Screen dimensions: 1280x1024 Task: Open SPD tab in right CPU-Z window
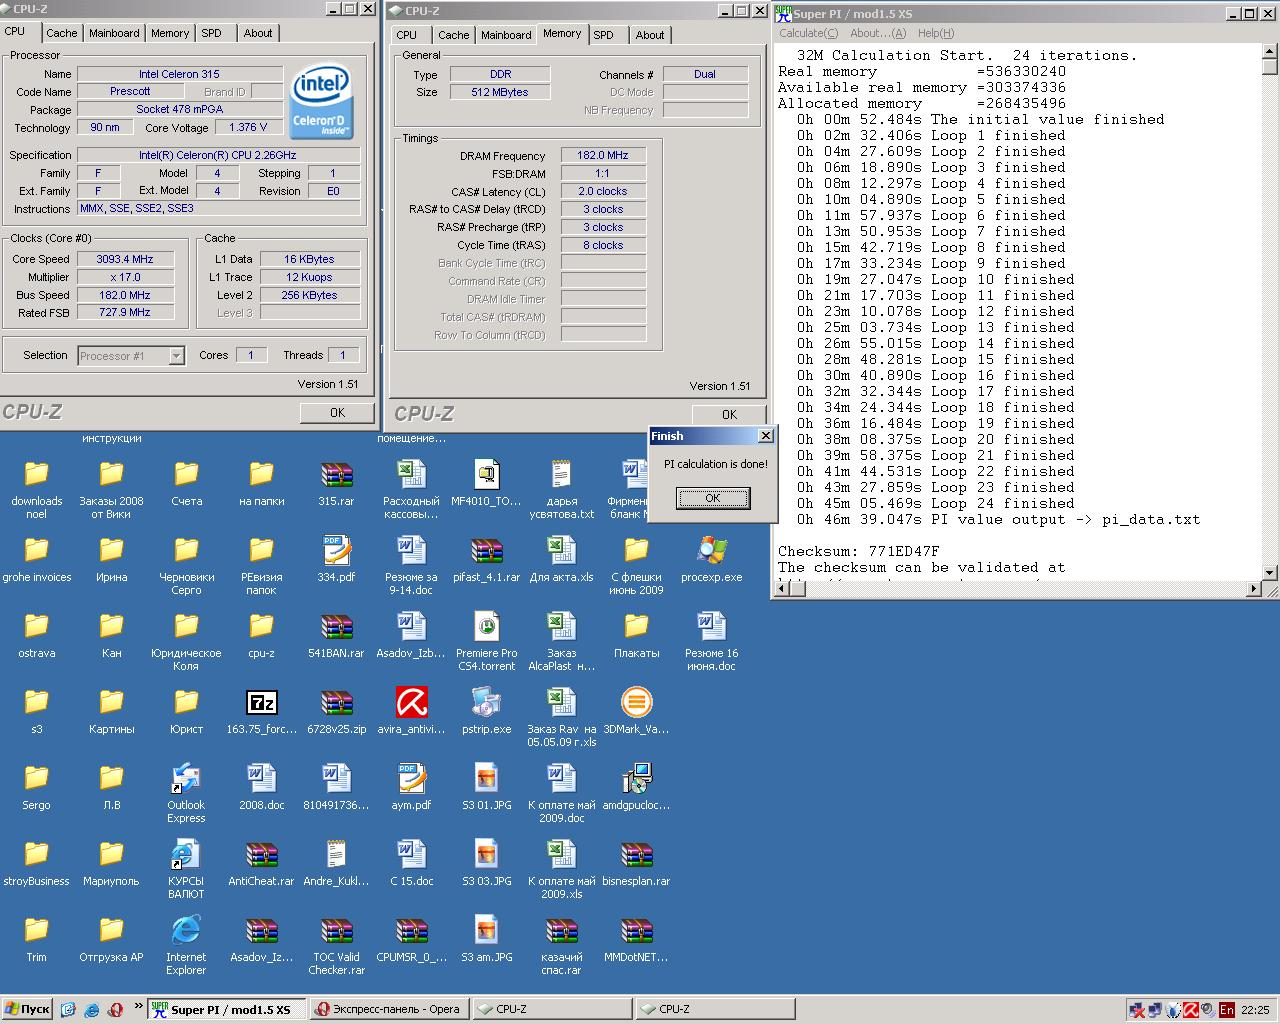coord(603,35)
